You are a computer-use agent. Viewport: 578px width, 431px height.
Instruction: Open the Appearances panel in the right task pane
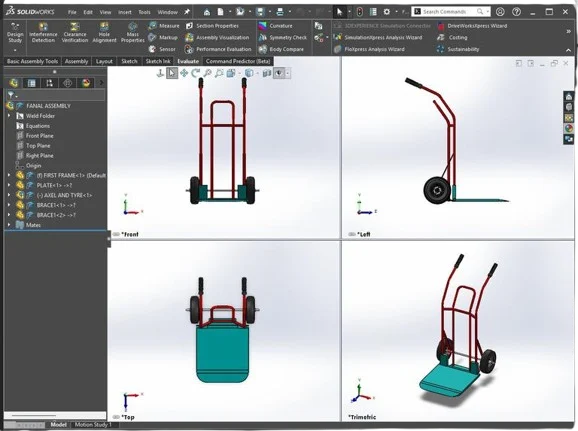pos(569,128)
